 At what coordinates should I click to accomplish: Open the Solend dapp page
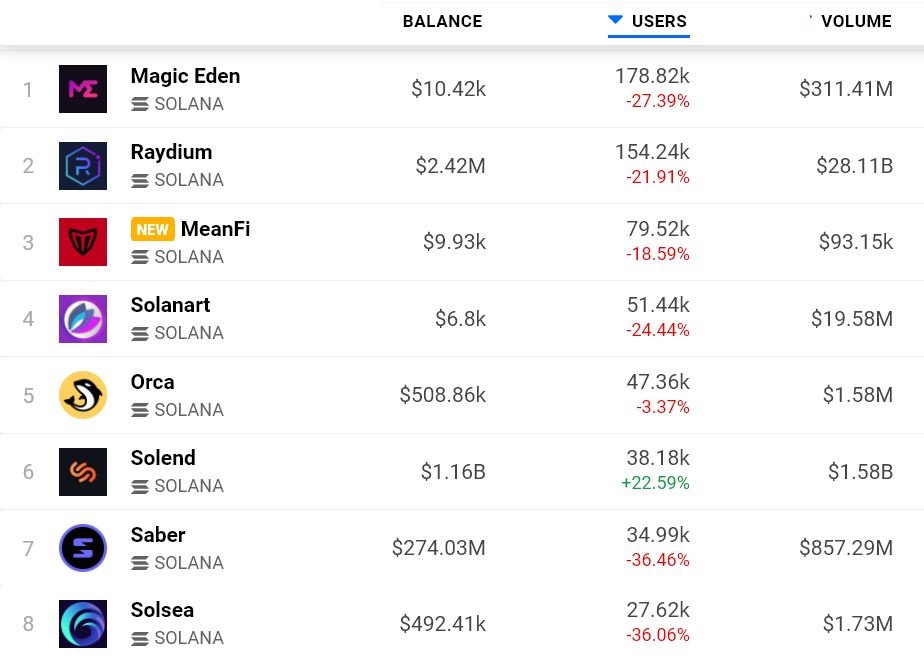click(163, 458)
